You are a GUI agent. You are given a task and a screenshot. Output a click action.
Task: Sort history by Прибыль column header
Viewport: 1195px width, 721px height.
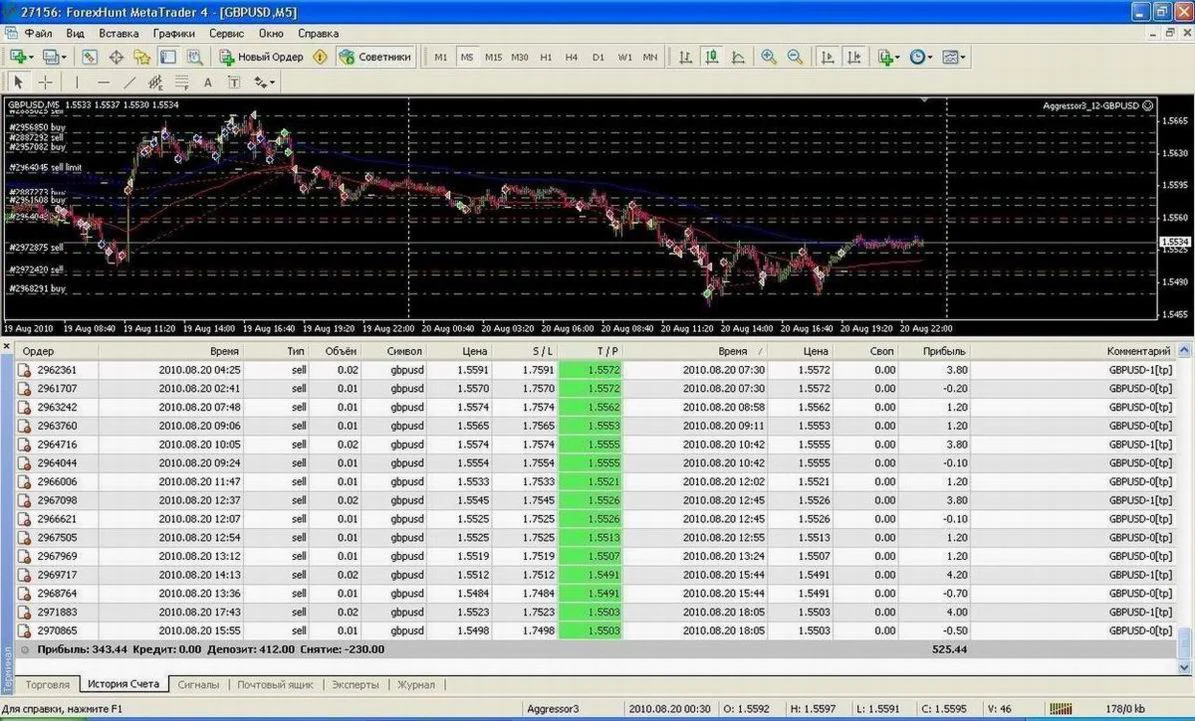tap(944, 351)
